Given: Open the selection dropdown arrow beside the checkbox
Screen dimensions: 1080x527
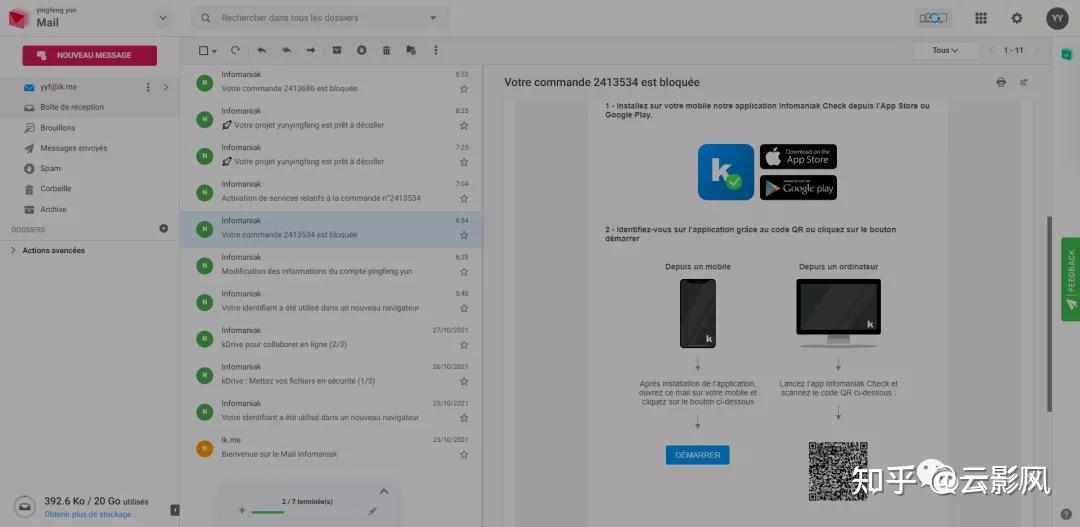Looking at the screenshot, I should 214,51.
